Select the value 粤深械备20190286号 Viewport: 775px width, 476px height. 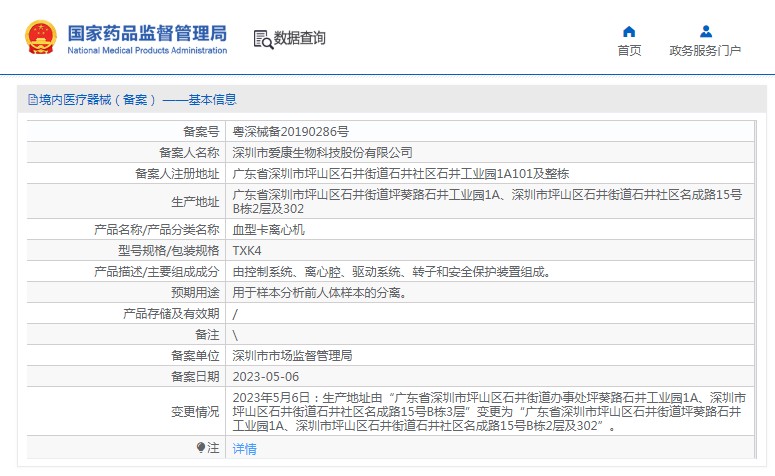(291, 132)
